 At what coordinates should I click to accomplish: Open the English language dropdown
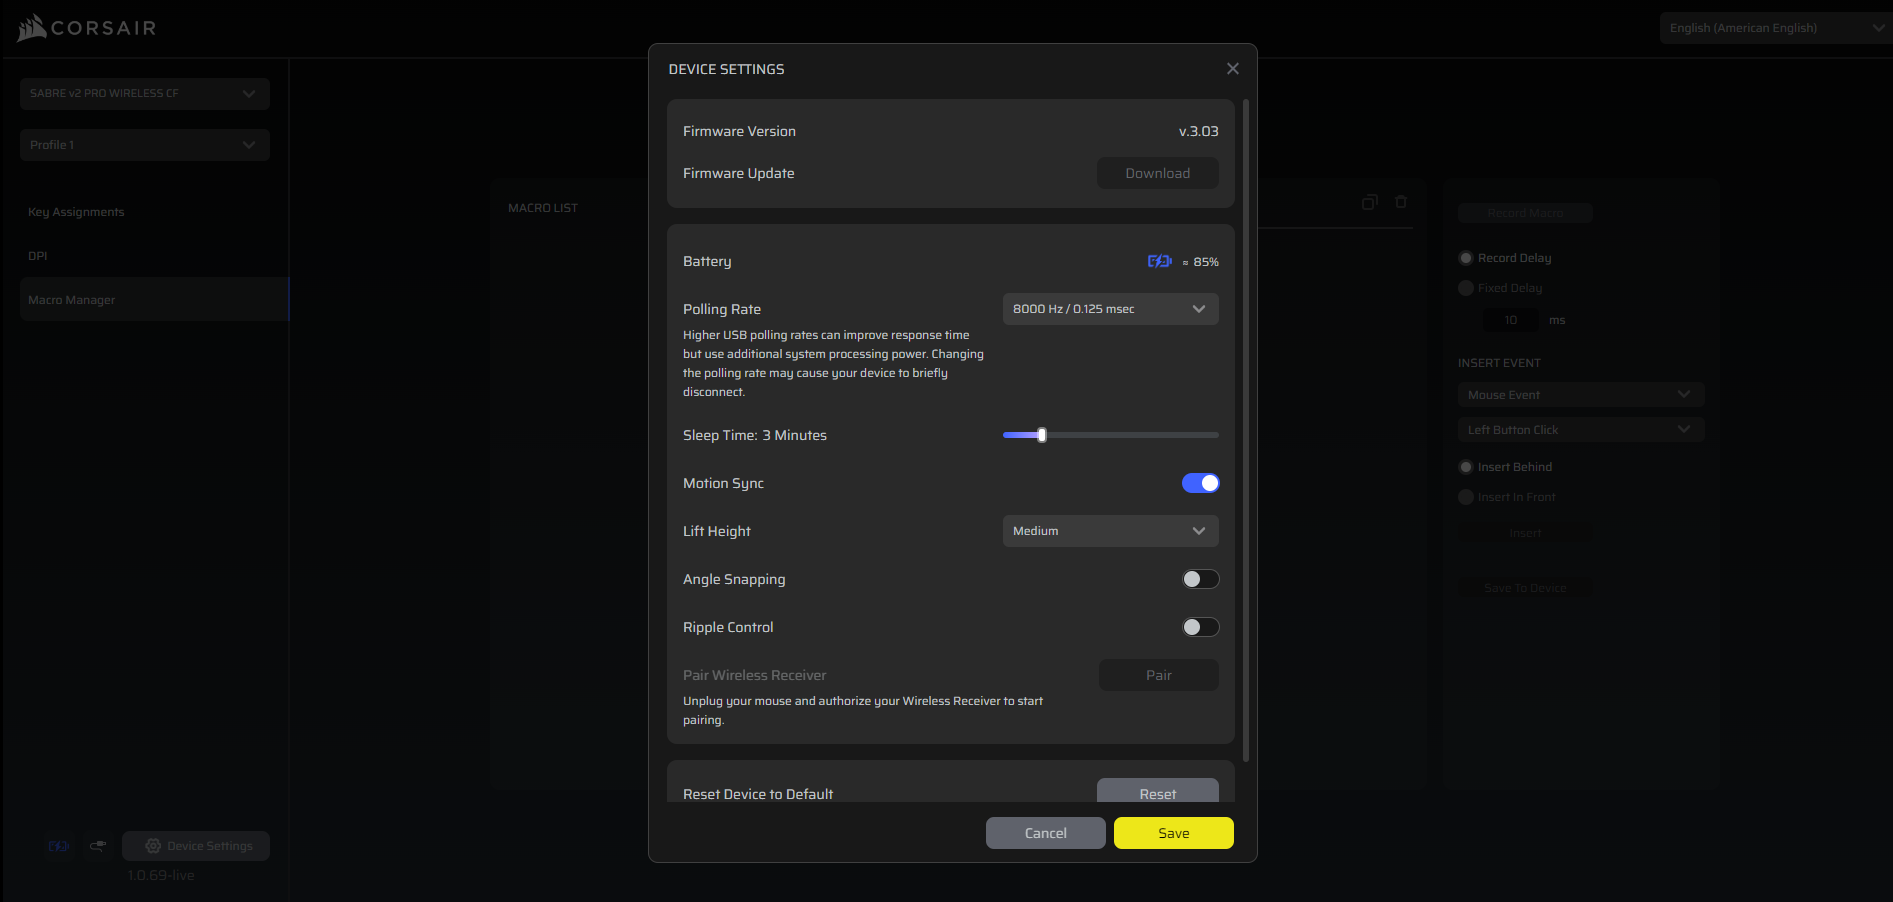tap(1776, 28)
